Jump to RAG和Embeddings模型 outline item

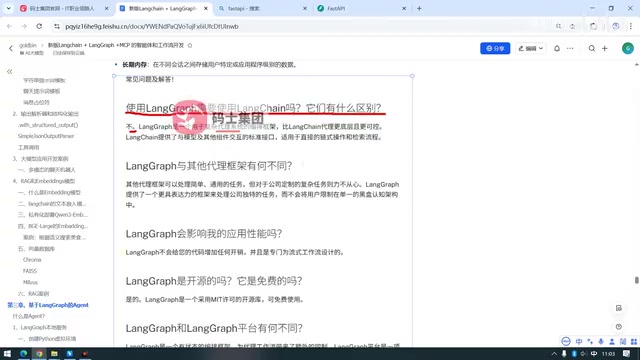(44, 181)
